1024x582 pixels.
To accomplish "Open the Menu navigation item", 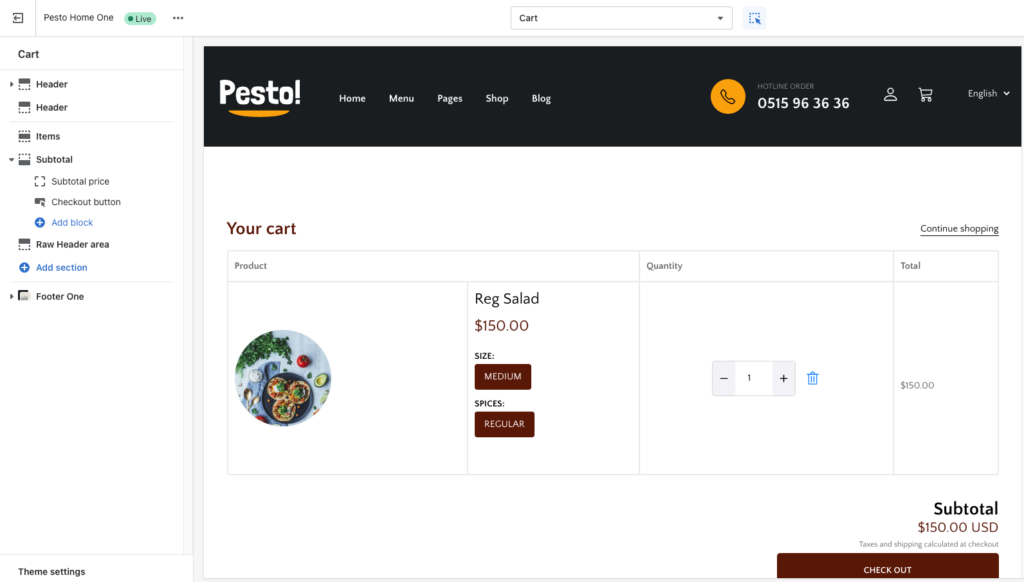I will coord(401,99).
